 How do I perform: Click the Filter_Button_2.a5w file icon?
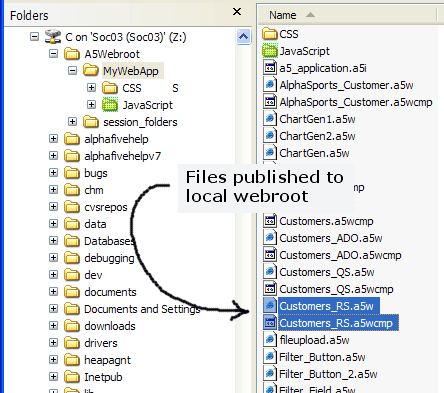click(x=270, y=374)
